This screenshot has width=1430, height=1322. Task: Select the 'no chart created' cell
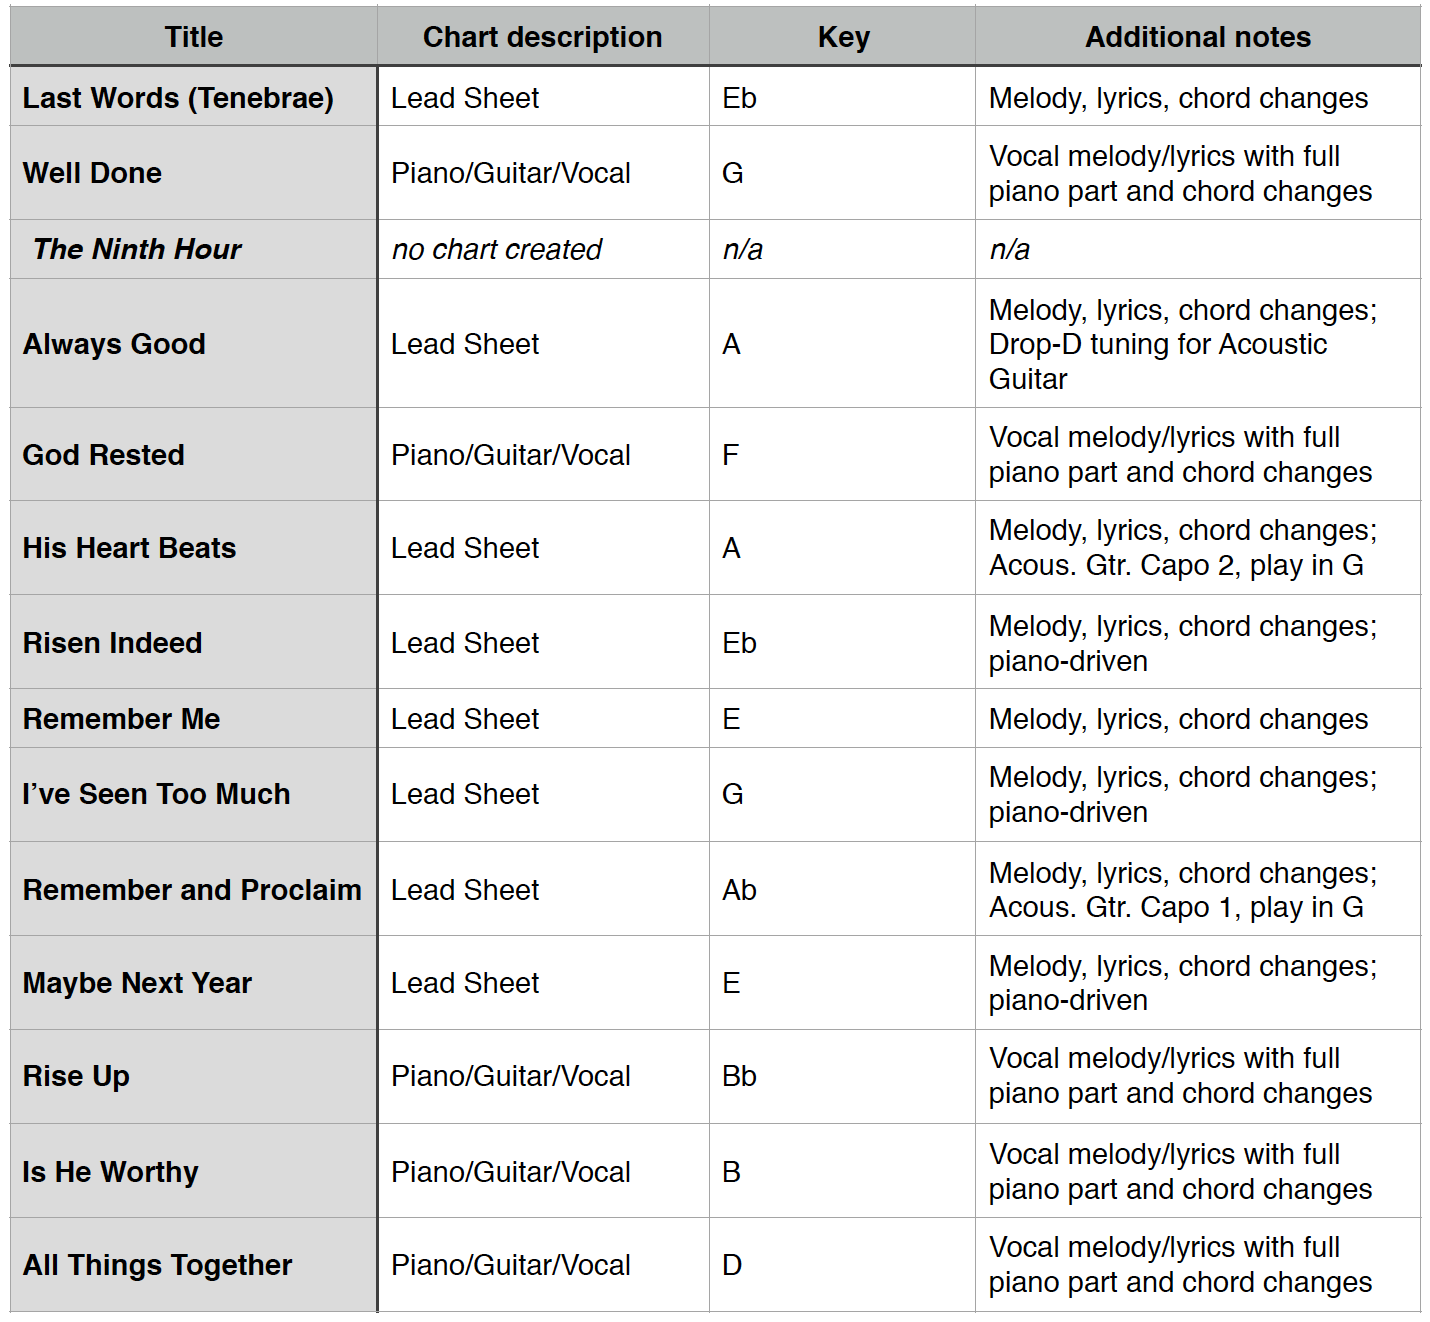(496, 249)
